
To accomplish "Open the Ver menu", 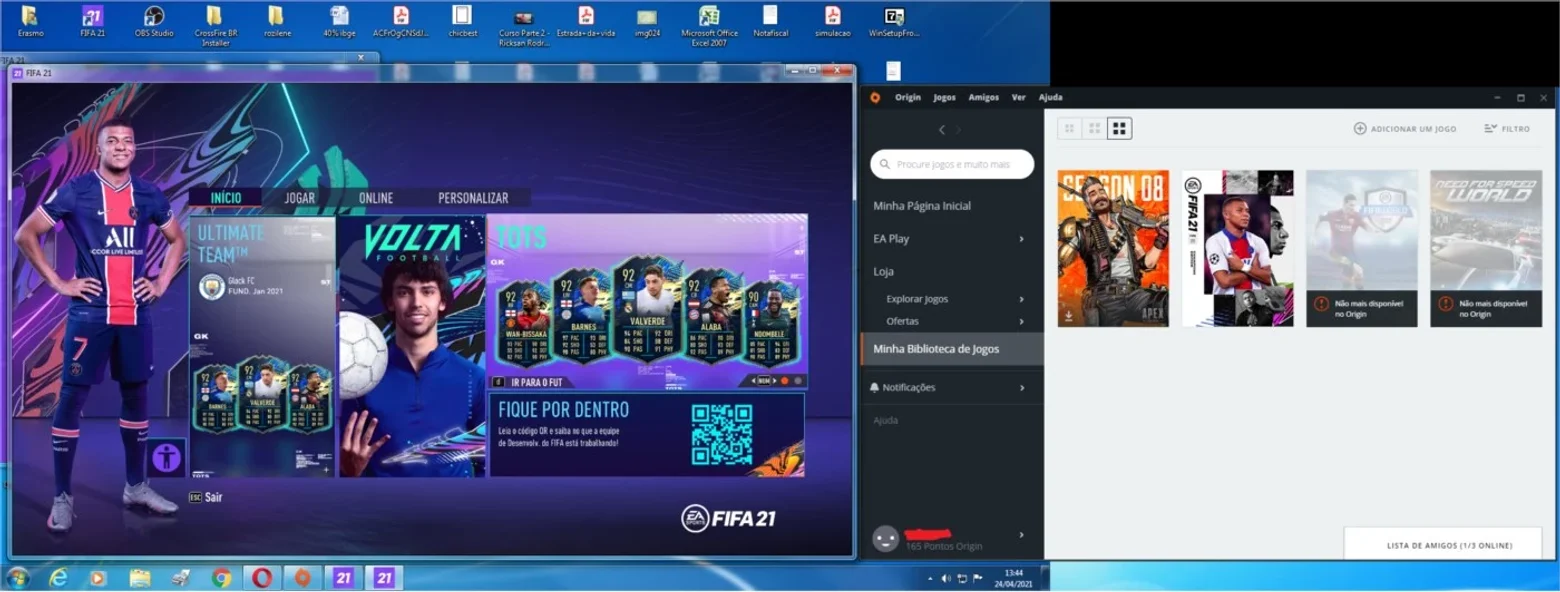I will point(1018,97).
